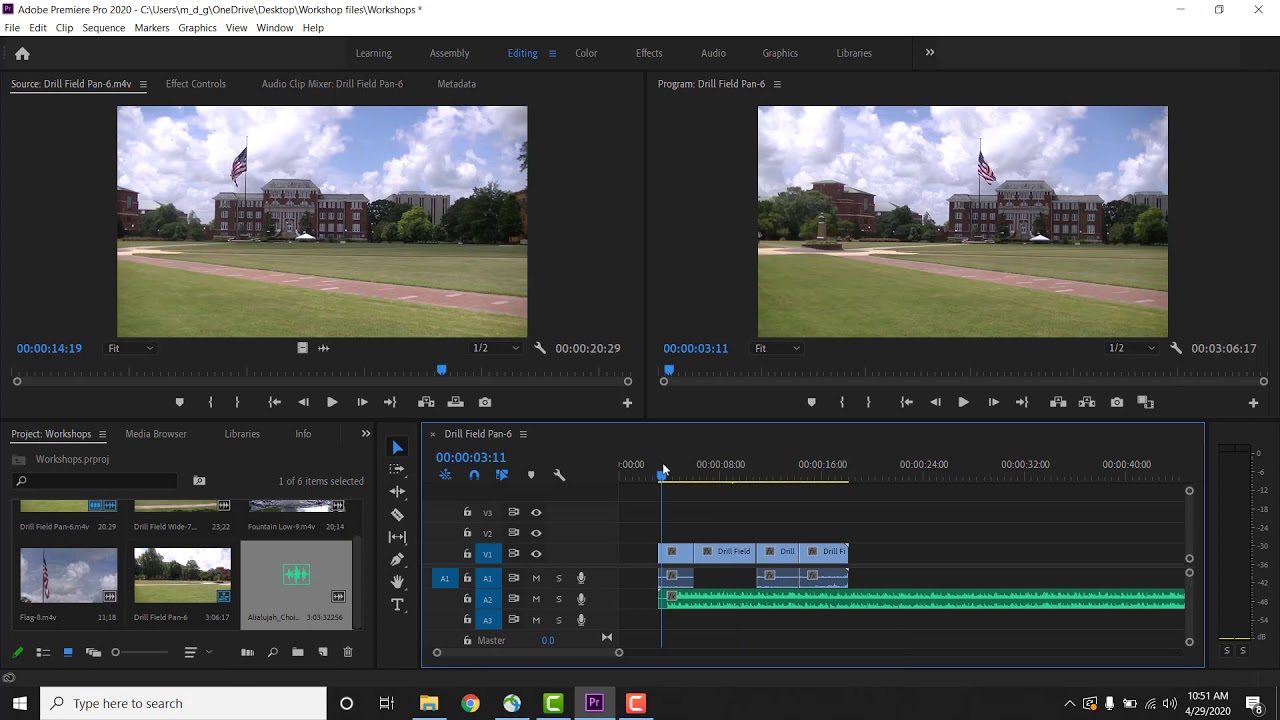The width and height of the screenshot is (1280, 720).
Task: Select the Razor tool in the tools panel
Action: click(397, 515)
